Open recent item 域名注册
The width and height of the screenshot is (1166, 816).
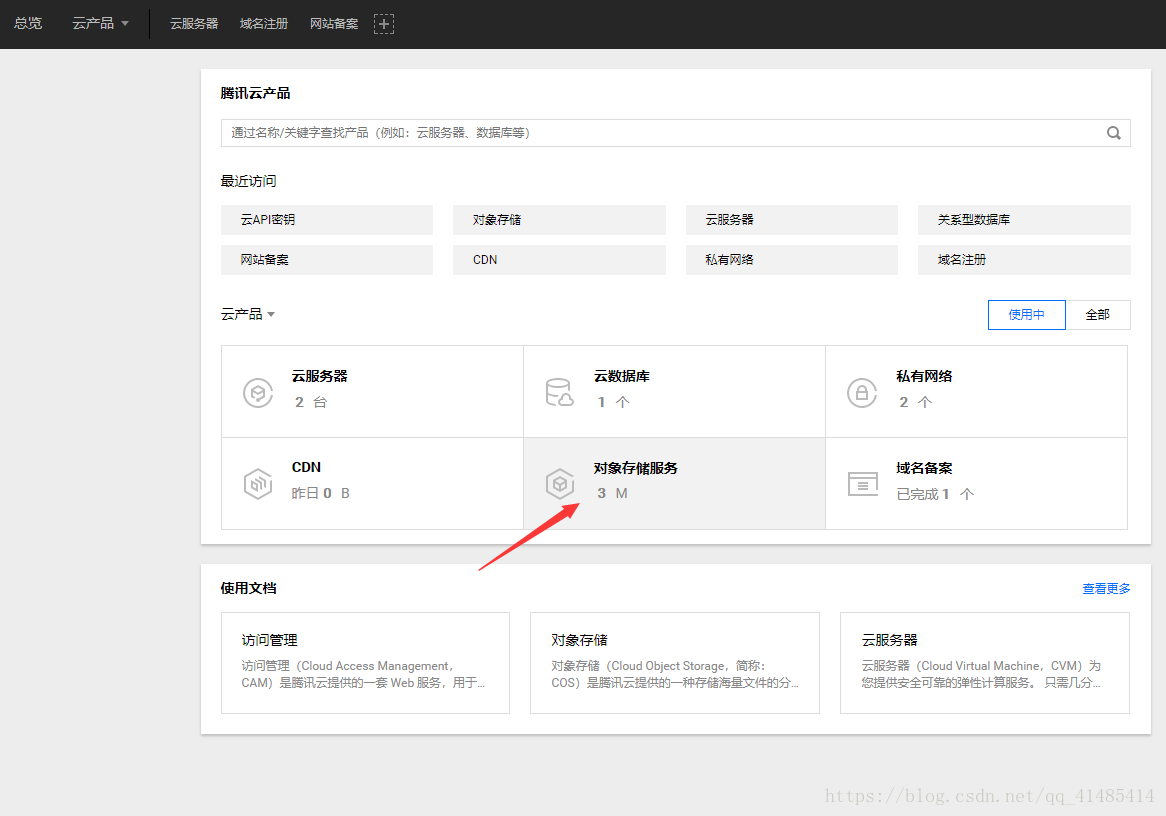(x=1024, y=260)
